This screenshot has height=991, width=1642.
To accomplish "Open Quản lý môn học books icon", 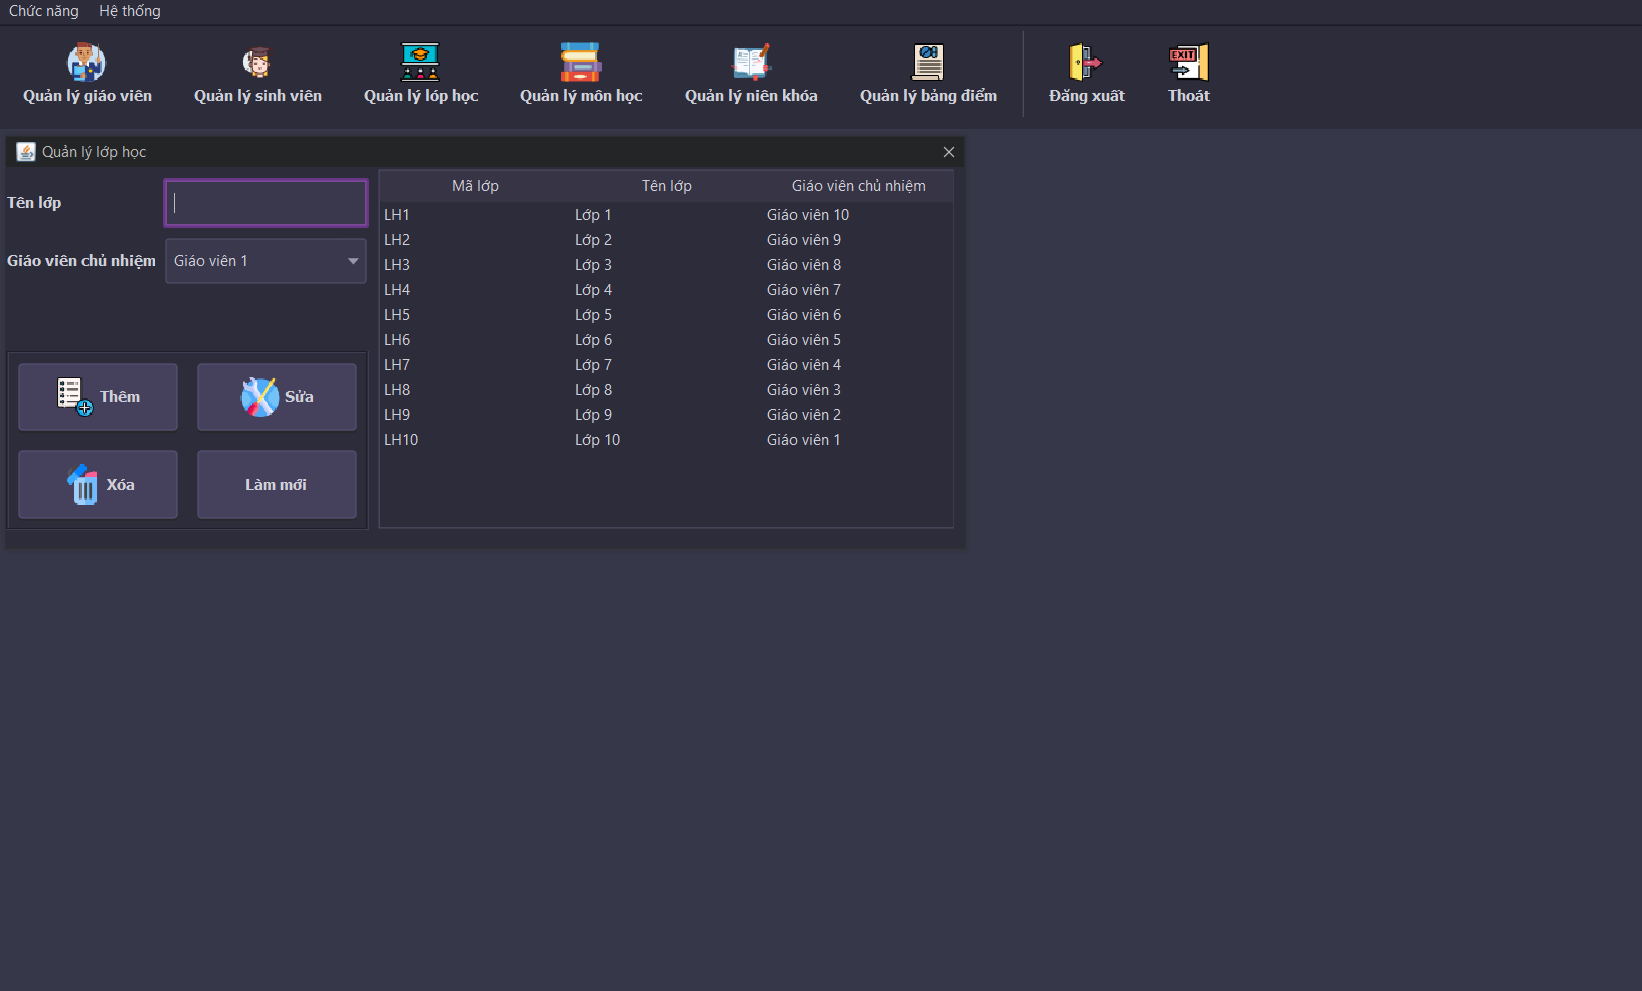I will click(580, 62).
